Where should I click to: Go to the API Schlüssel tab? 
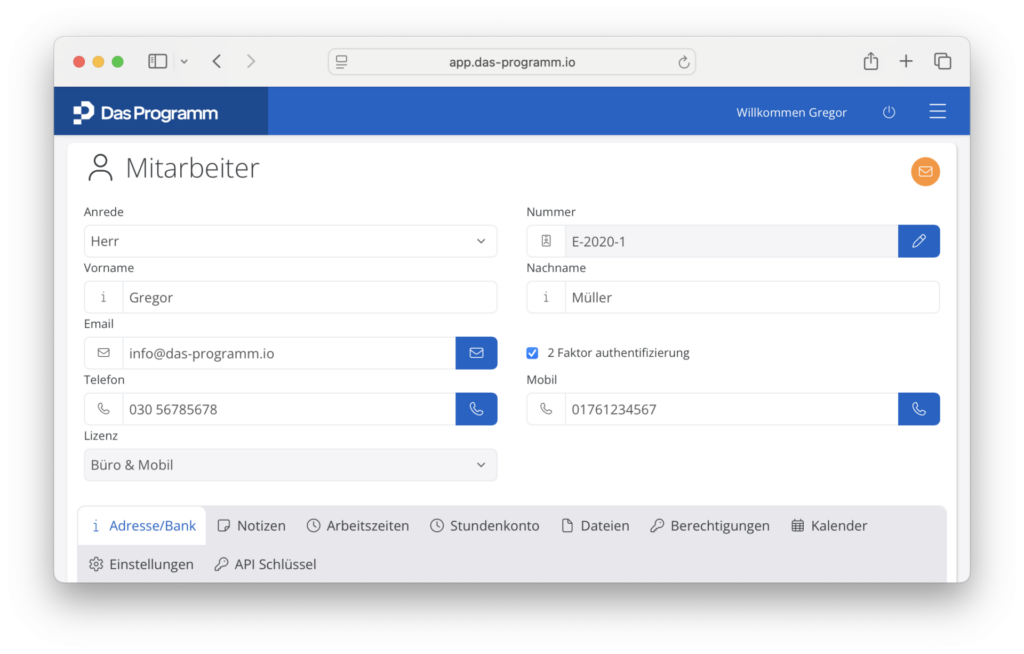coord(265,565)
